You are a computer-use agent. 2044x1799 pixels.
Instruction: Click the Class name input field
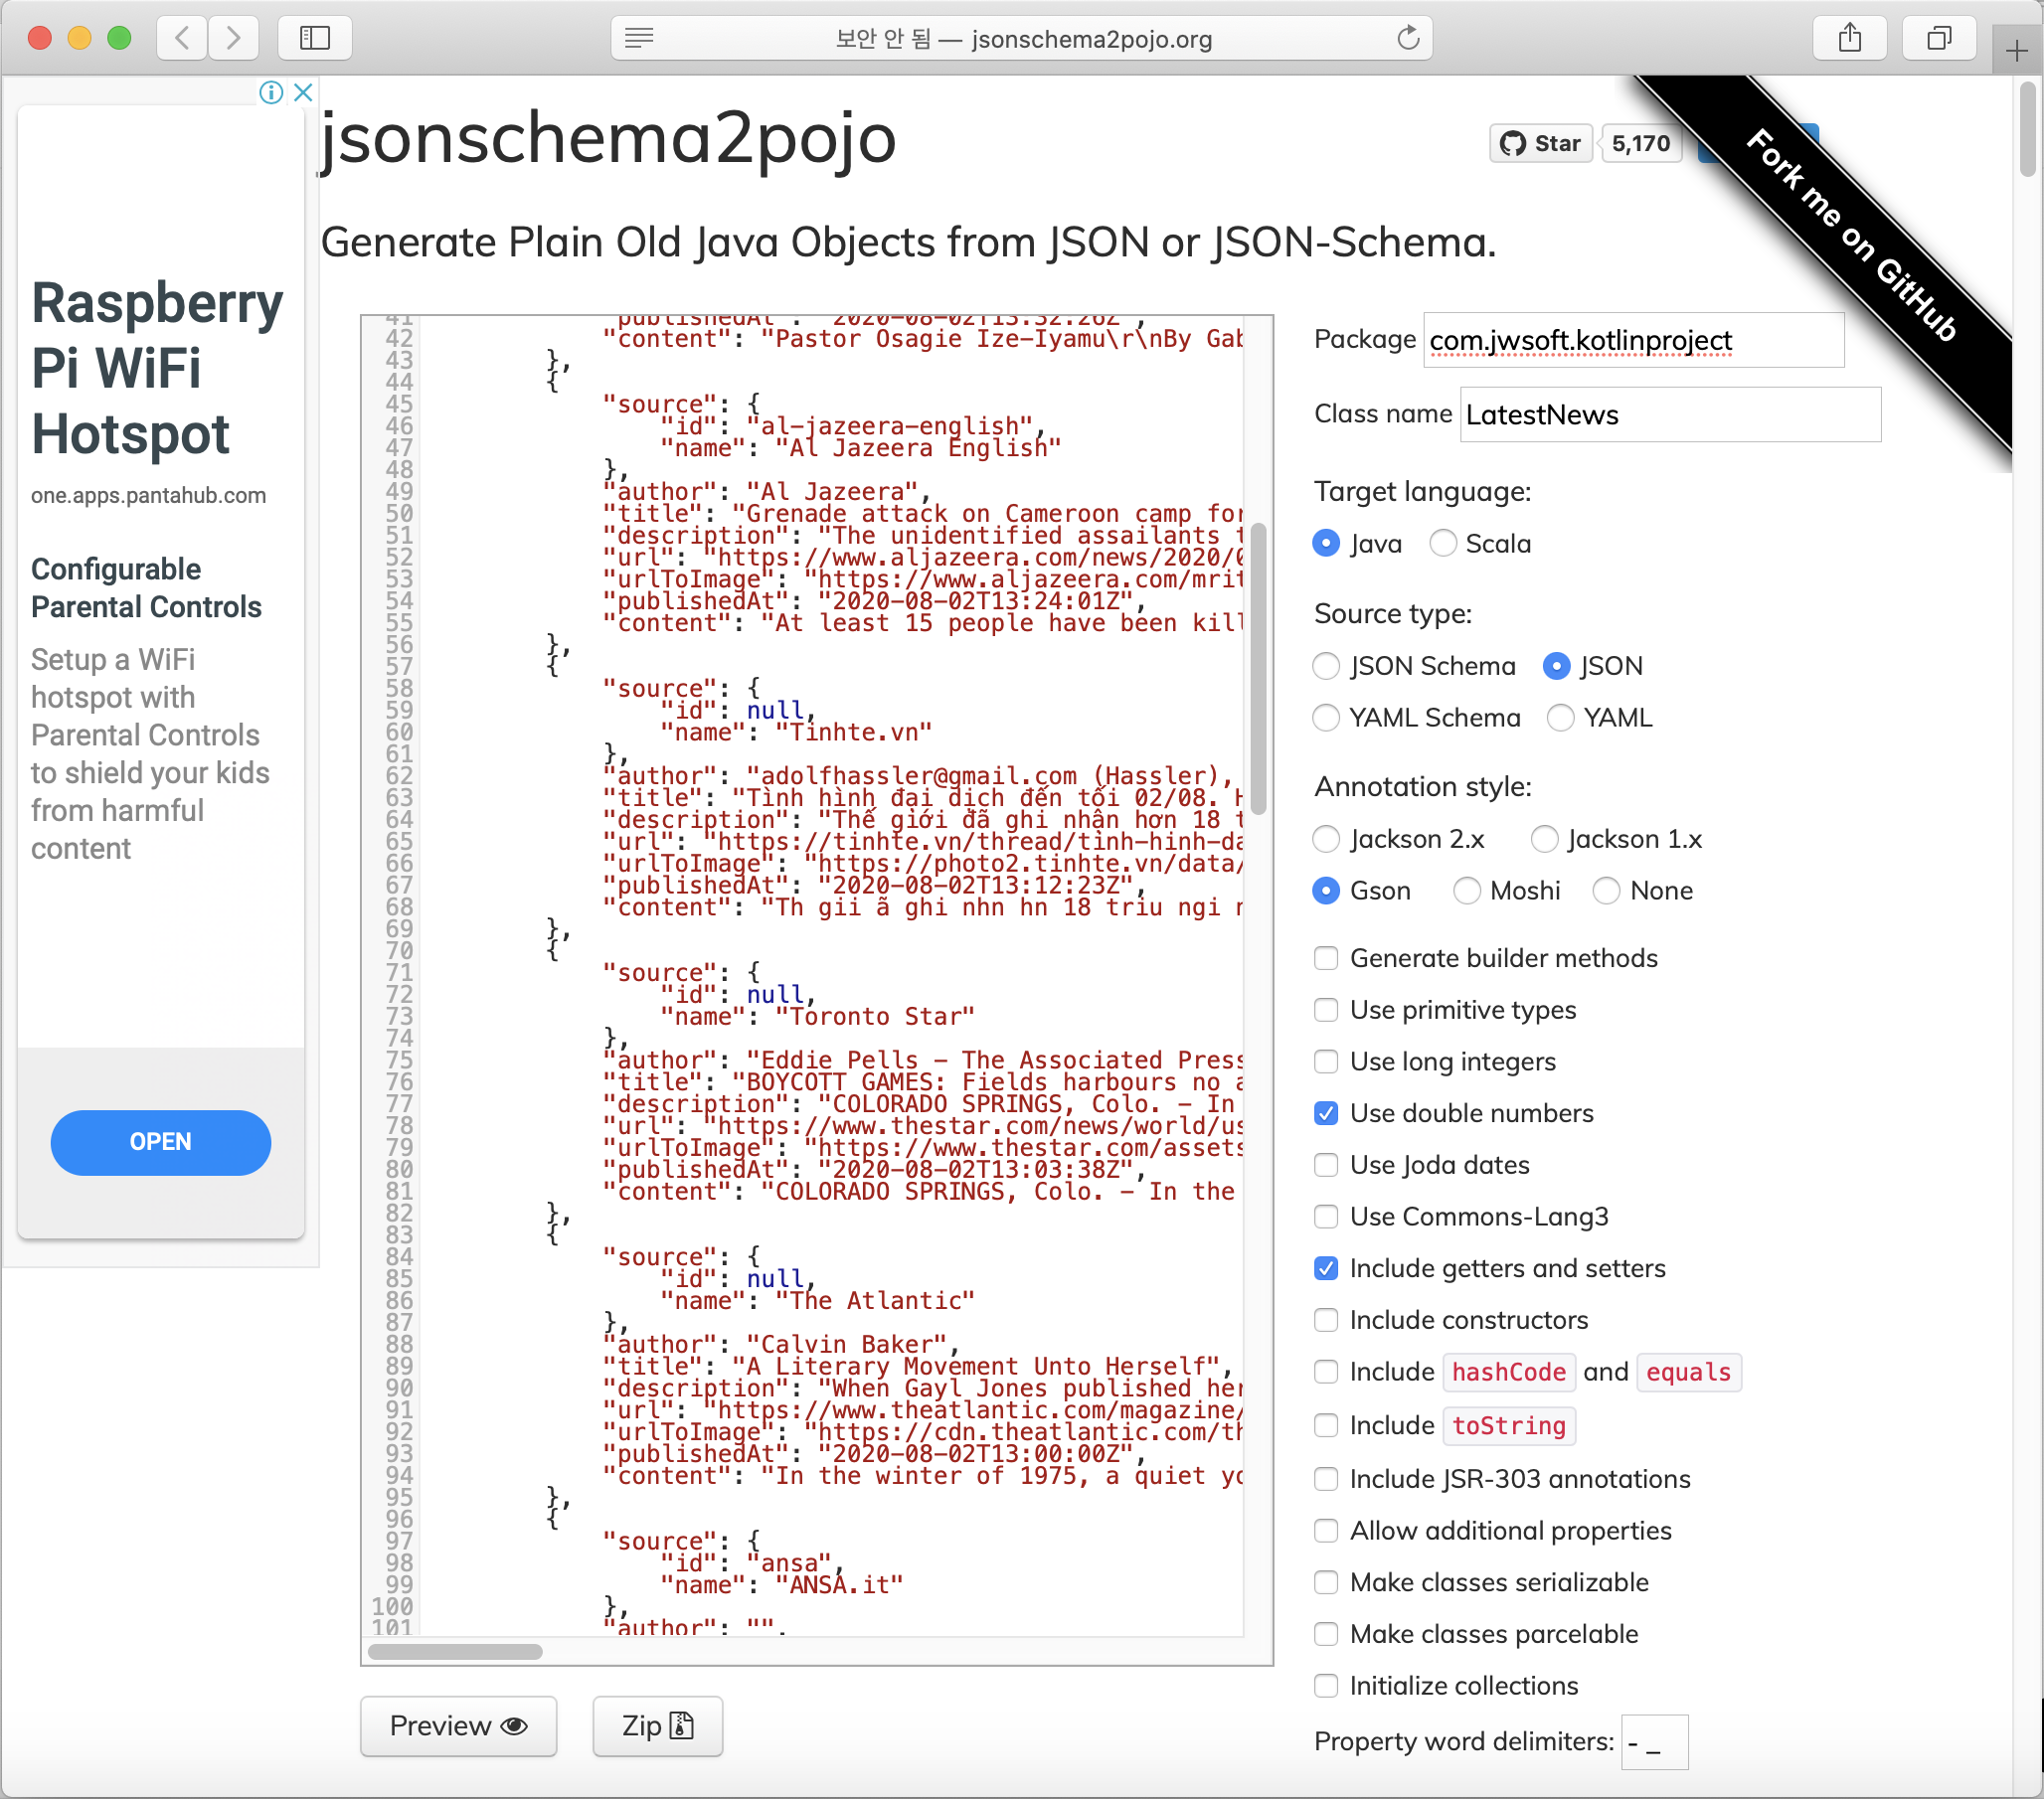[1669, 415]
